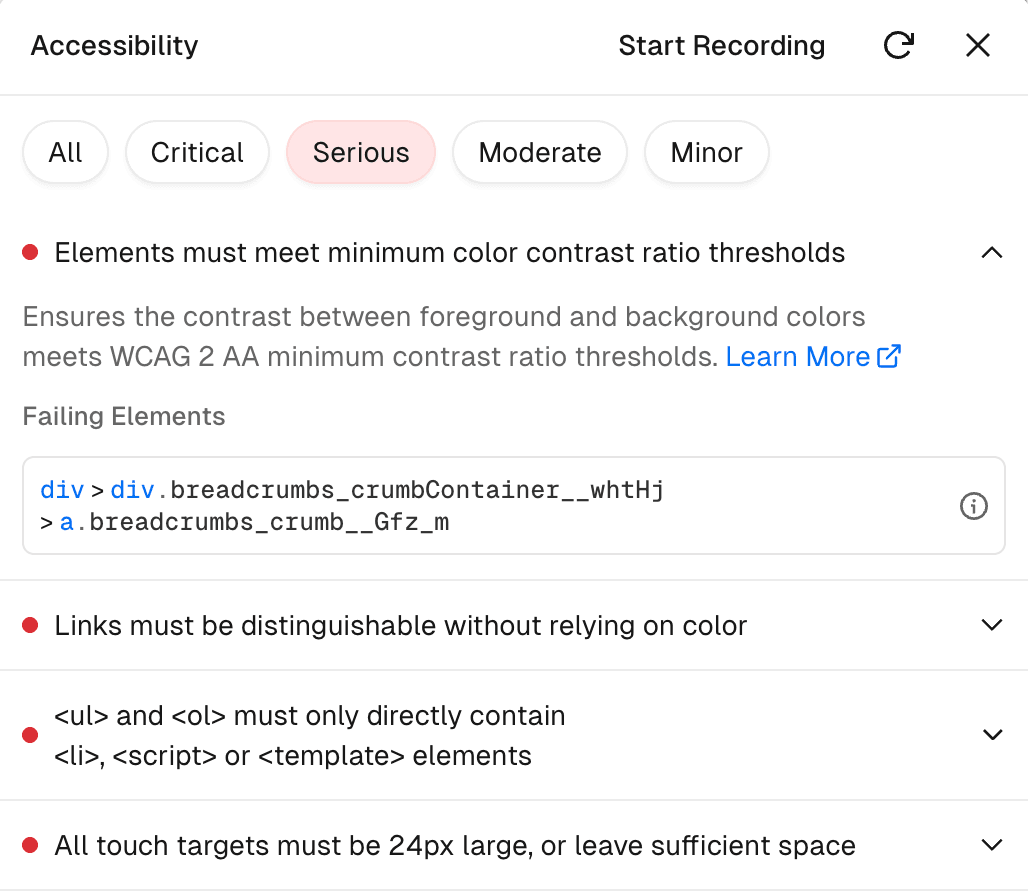Screen dimensions: 1028x892
Task: Open the Learn More link
Action: [x=797, y=356]
